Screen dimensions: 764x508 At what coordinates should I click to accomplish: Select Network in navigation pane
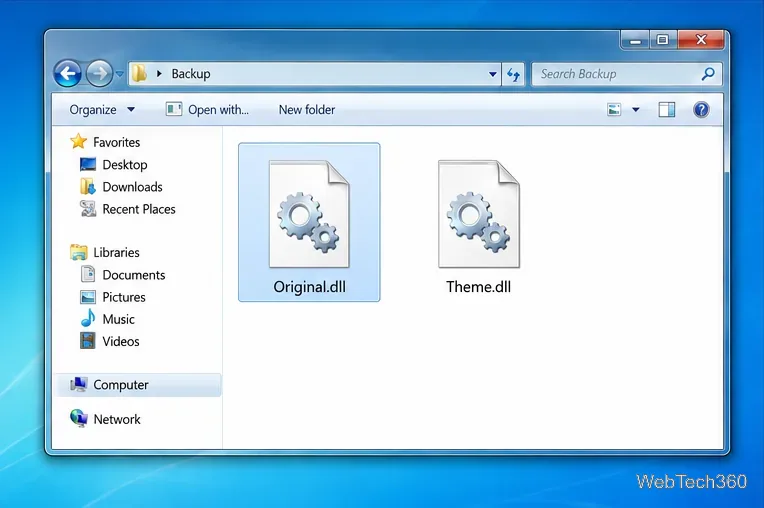pos(117,419)
